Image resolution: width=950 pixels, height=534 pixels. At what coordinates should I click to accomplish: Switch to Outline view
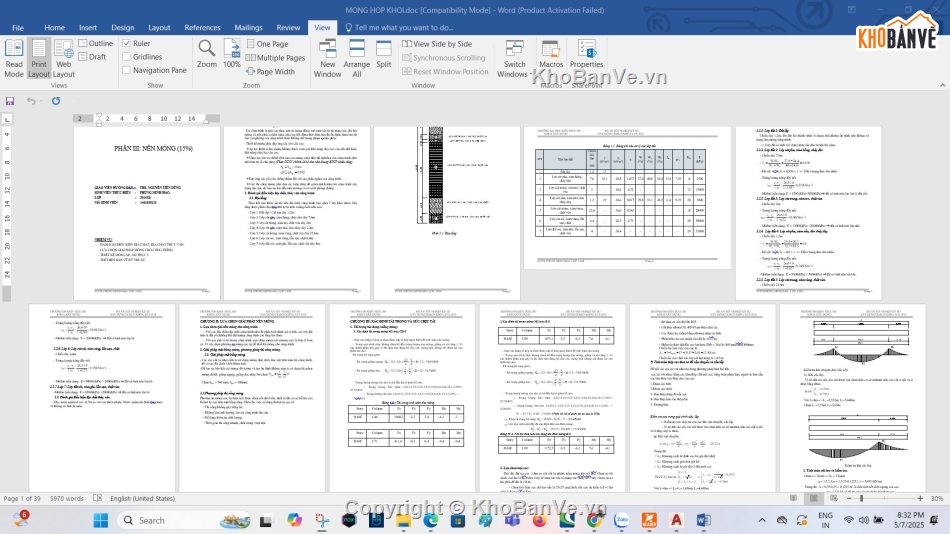(96, 43)
